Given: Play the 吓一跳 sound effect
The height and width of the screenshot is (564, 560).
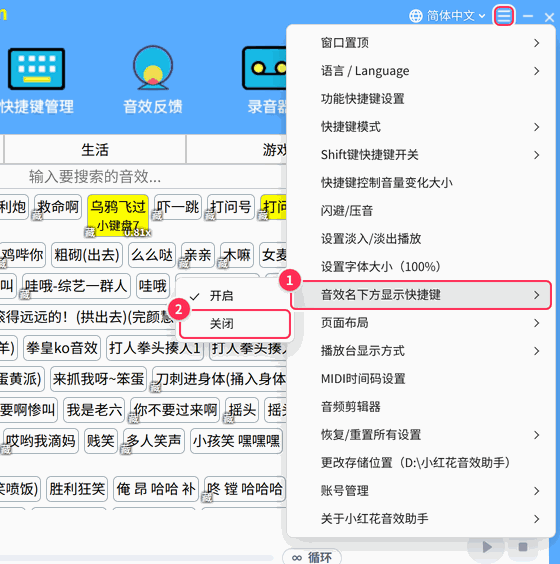Looking at the screenshot, I should [x=178, y=207].
